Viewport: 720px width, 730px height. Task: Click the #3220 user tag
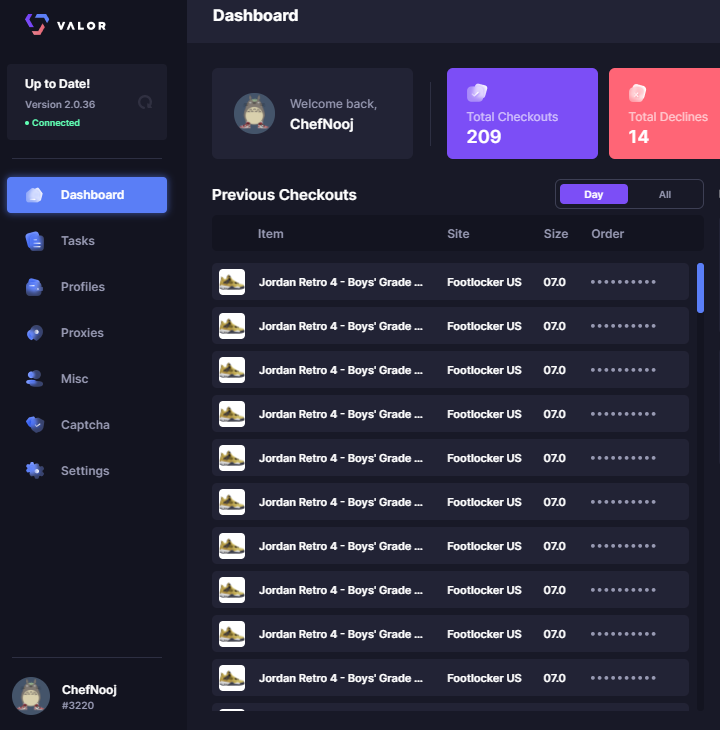pos(78,705)
